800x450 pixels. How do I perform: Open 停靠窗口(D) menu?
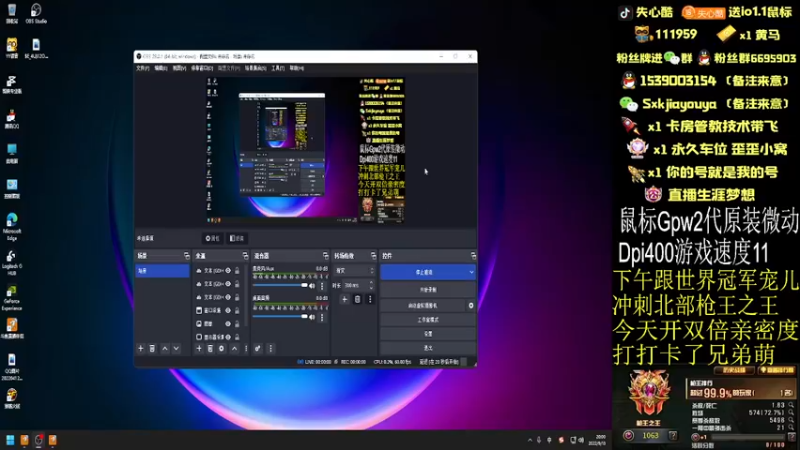[x=202, y=68]
